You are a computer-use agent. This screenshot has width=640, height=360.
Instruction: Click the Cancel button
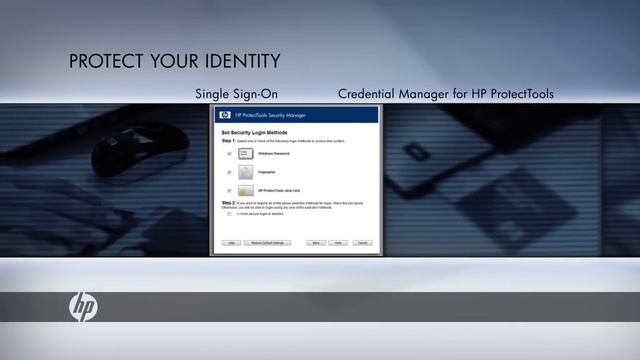[x=362, y=243]
